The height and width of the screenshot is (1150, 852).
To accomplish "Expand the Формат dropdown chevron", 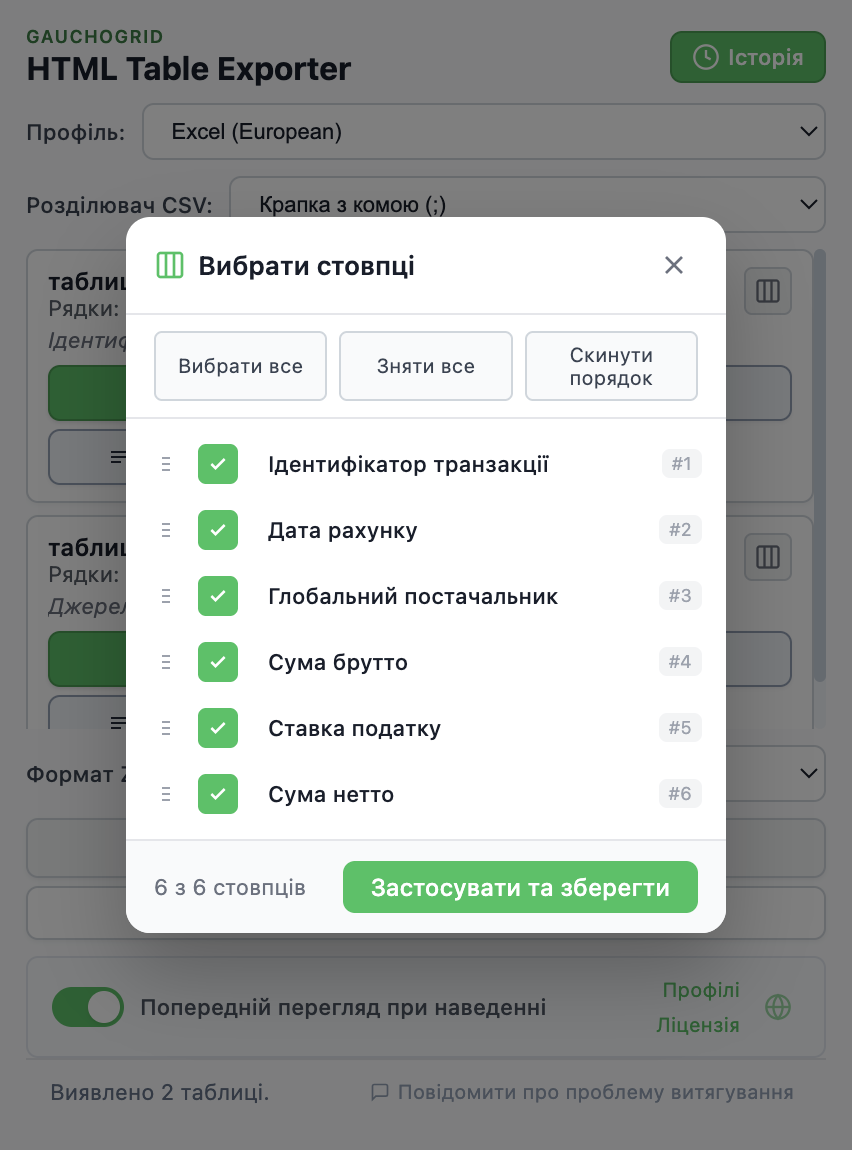I will (x=808, y=773).
